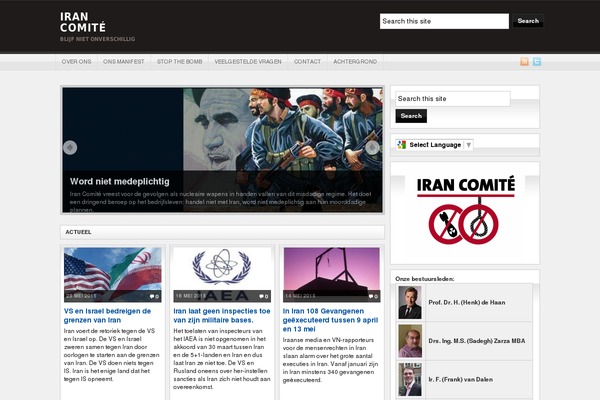The width and height of the screenshot is (600, 400).
Task: Click the sidebar Search button
Action: click(411, 116)
